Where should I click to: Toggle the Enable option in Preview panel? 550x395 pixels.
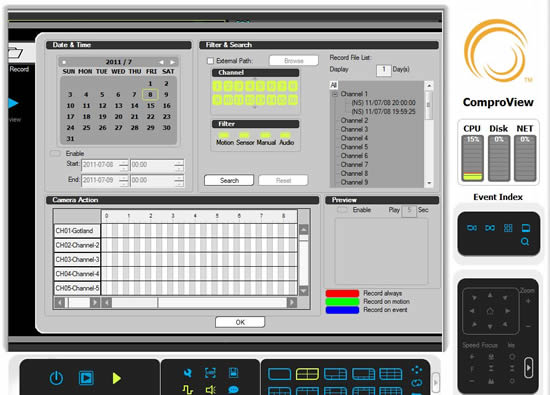(x=342, y=210)
